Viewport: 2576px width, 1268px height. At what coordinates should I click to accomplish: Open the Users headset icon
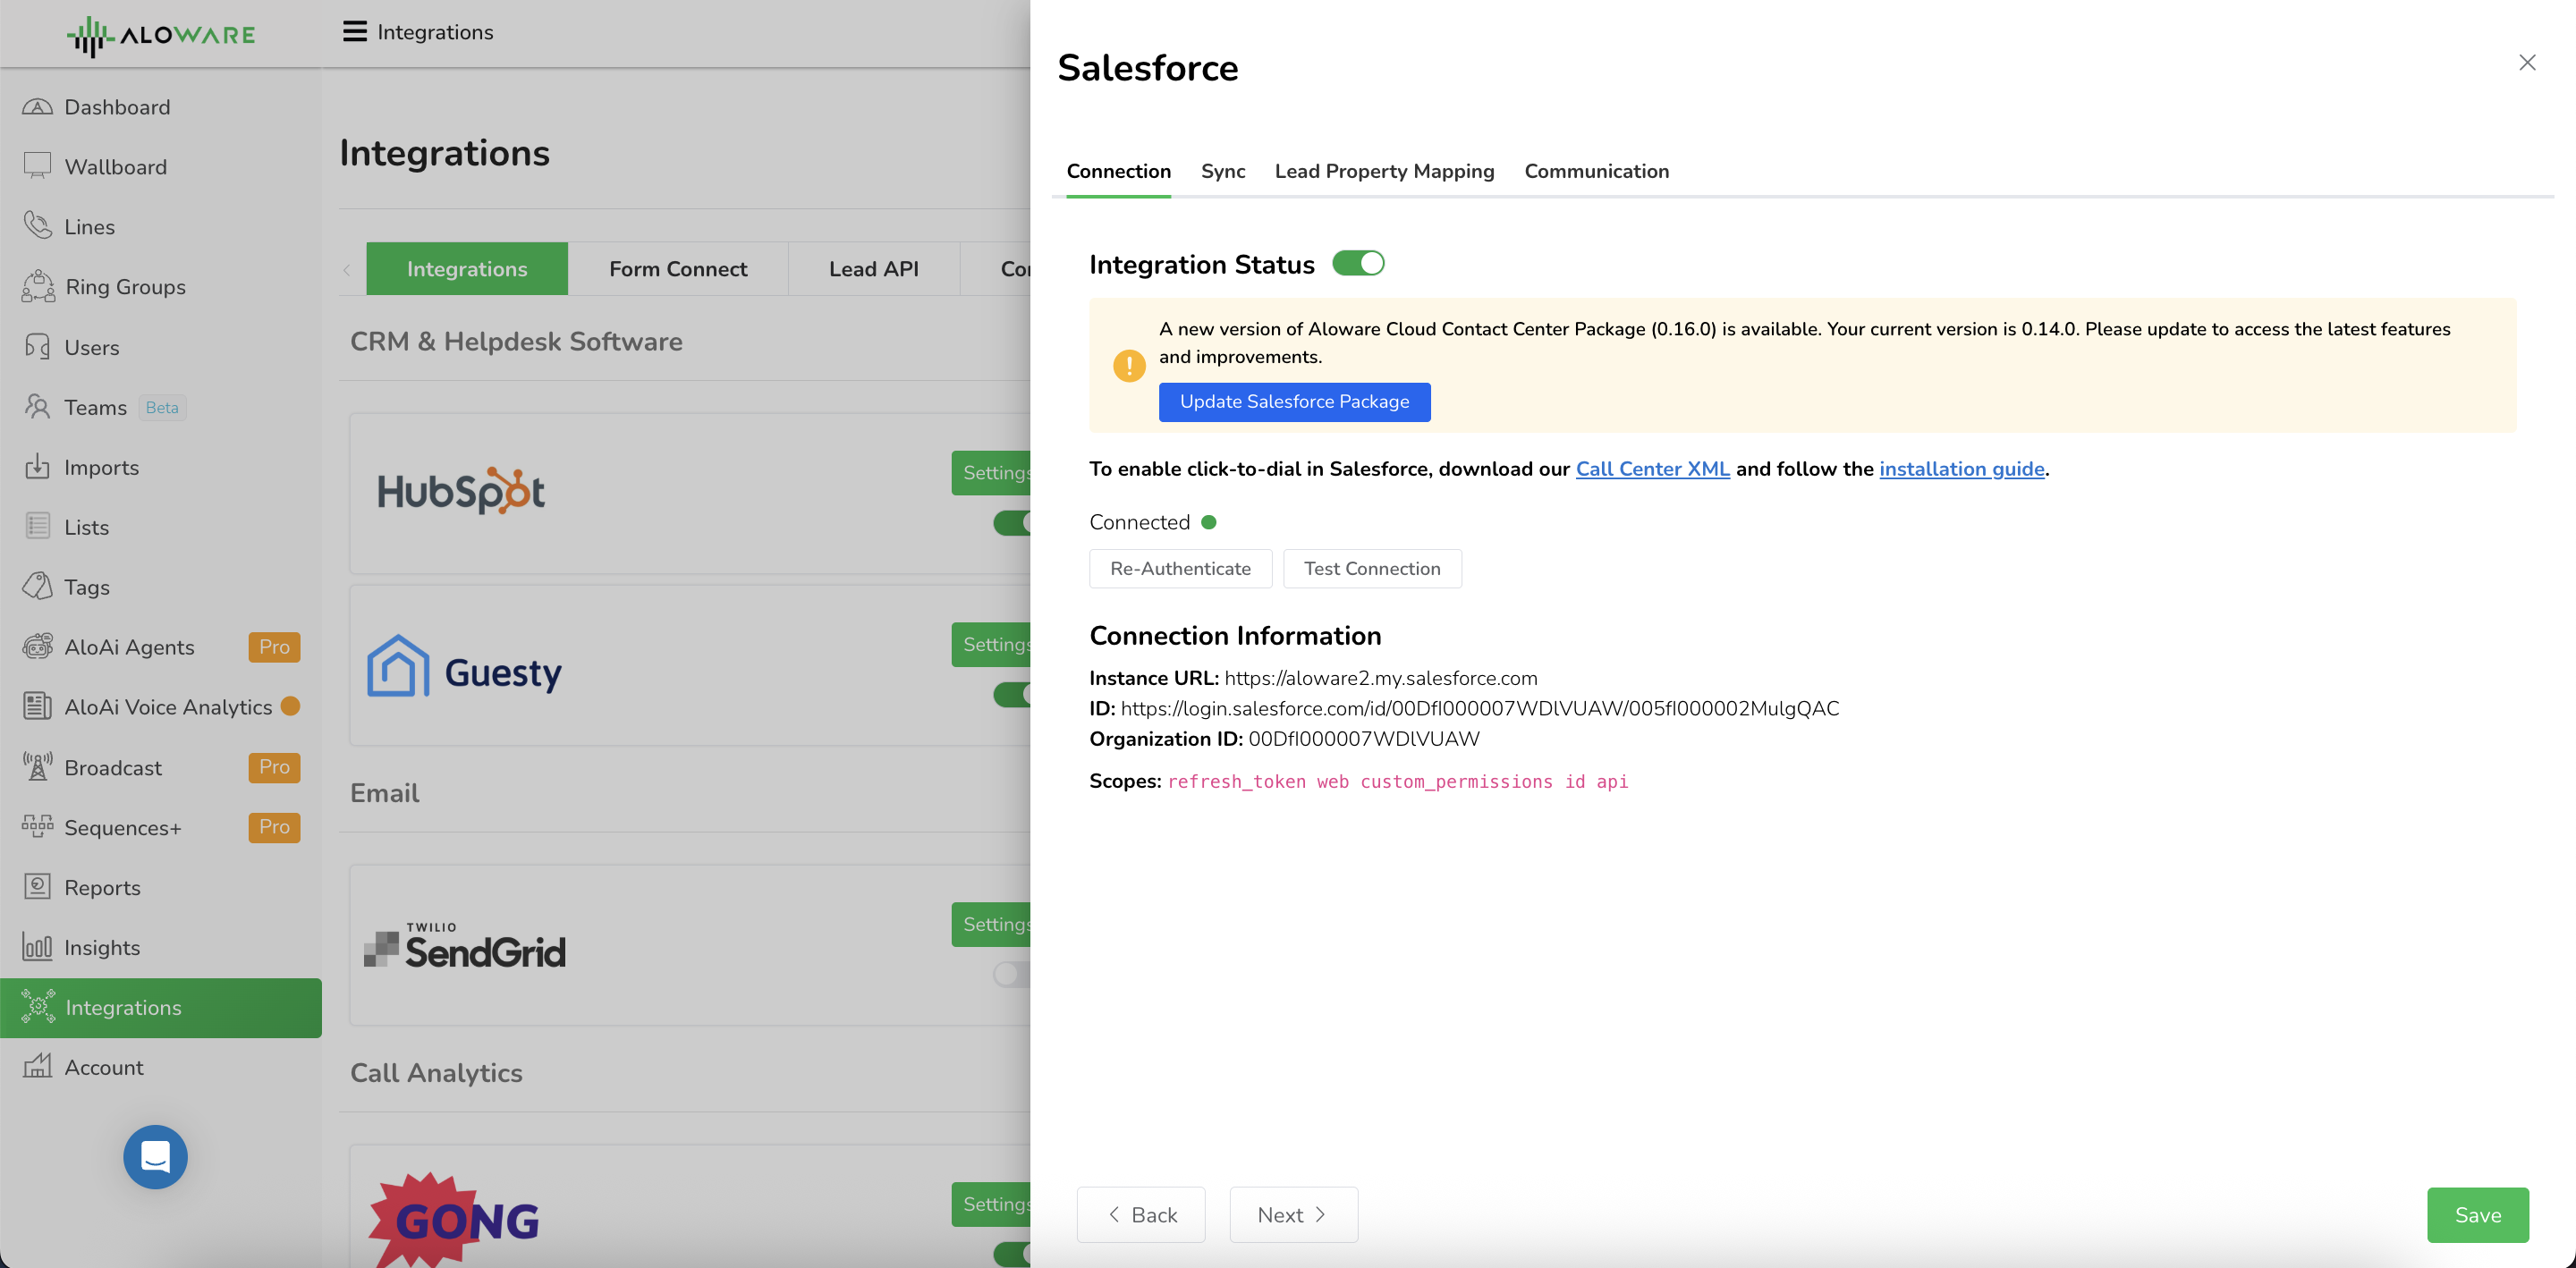(37, 347)
